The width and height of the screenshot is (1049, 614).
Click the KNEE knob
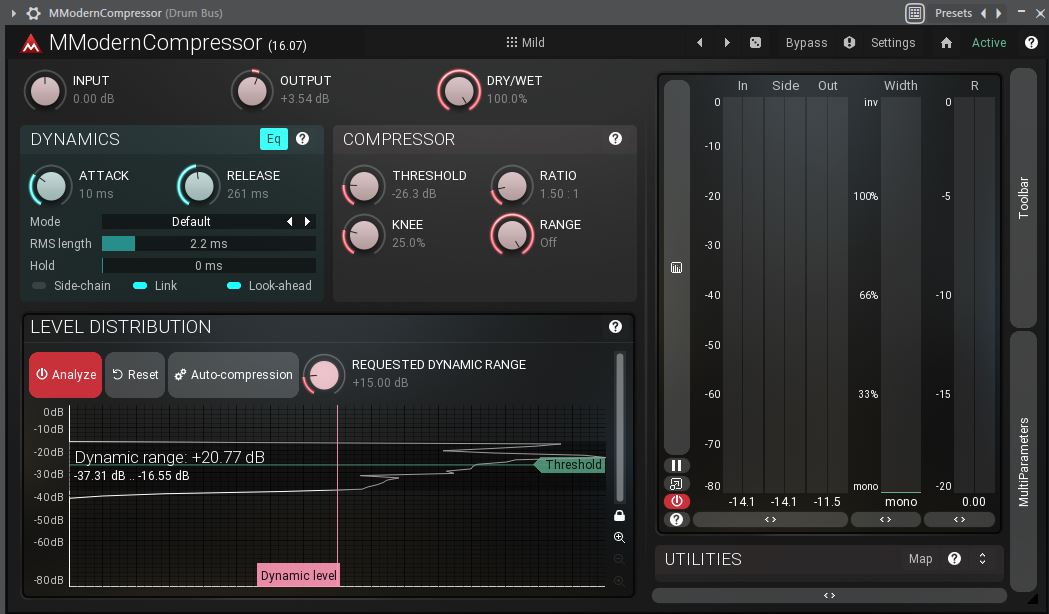[x=363, y=234]
